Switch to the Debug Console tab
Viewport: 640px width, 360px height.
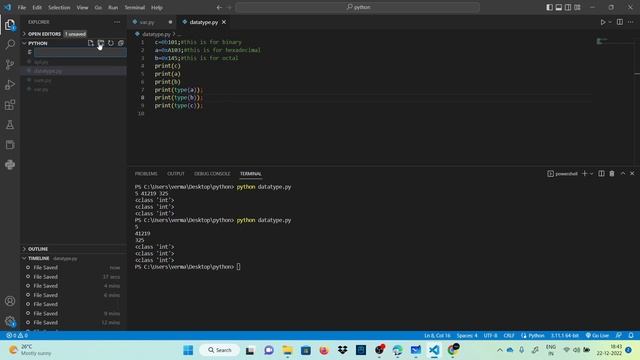(212, 173)
